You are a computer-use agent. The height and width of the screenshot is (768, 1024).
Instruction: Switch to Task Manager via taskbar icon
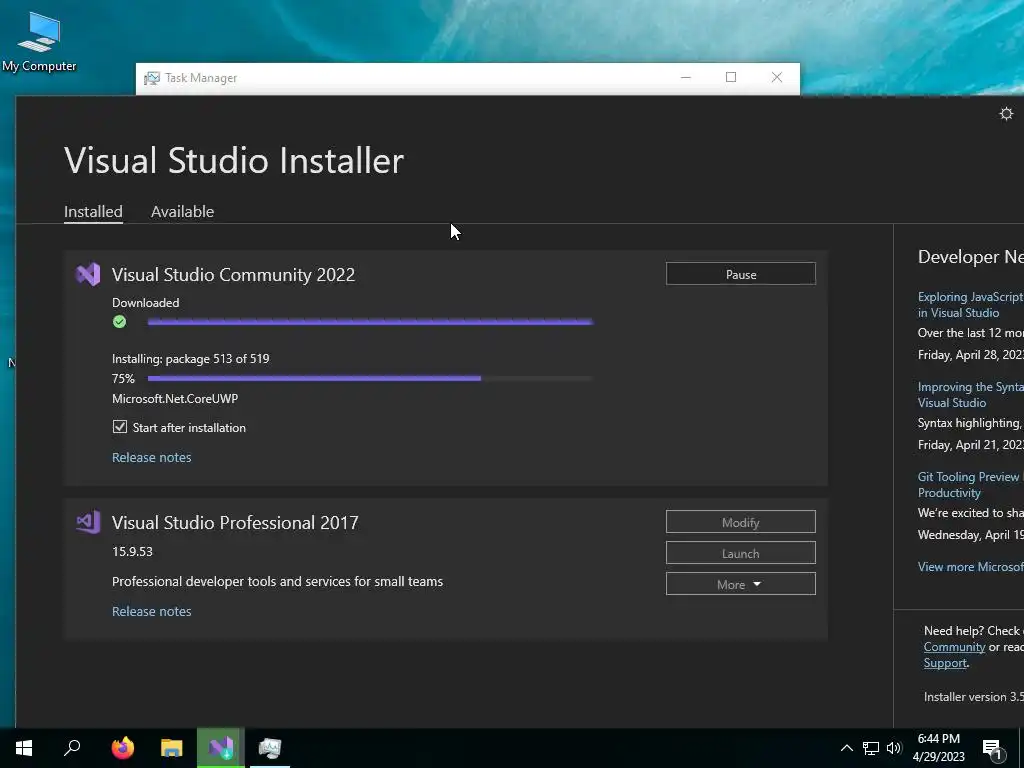point(270,748)
